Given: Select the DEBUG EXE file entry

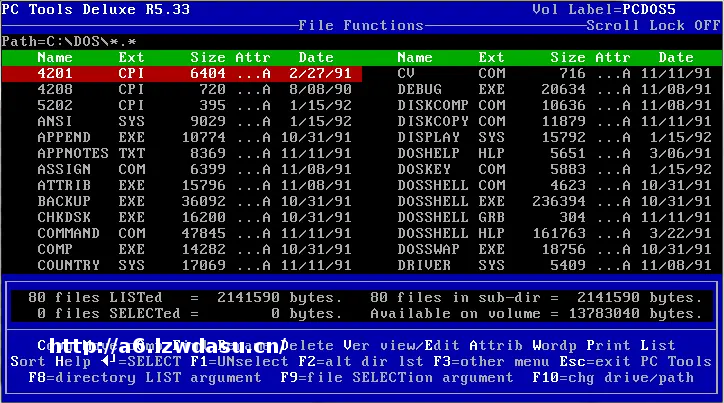Looking at the screenshot, I should click(542, 89).
